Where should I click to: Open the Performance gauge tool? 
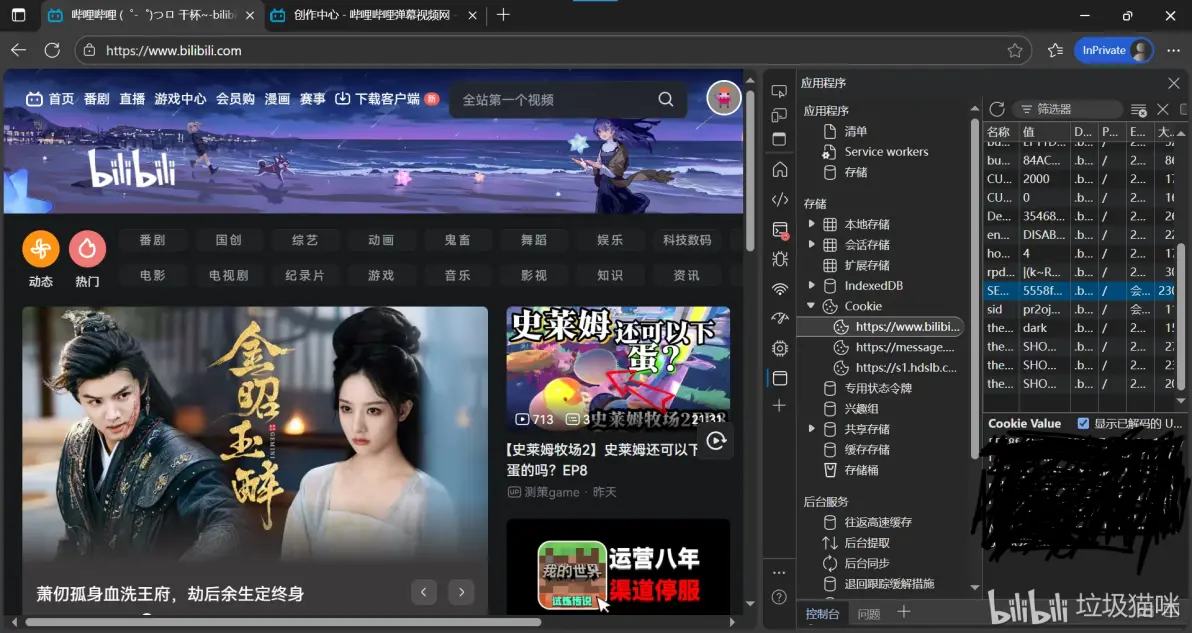(780, 318)
